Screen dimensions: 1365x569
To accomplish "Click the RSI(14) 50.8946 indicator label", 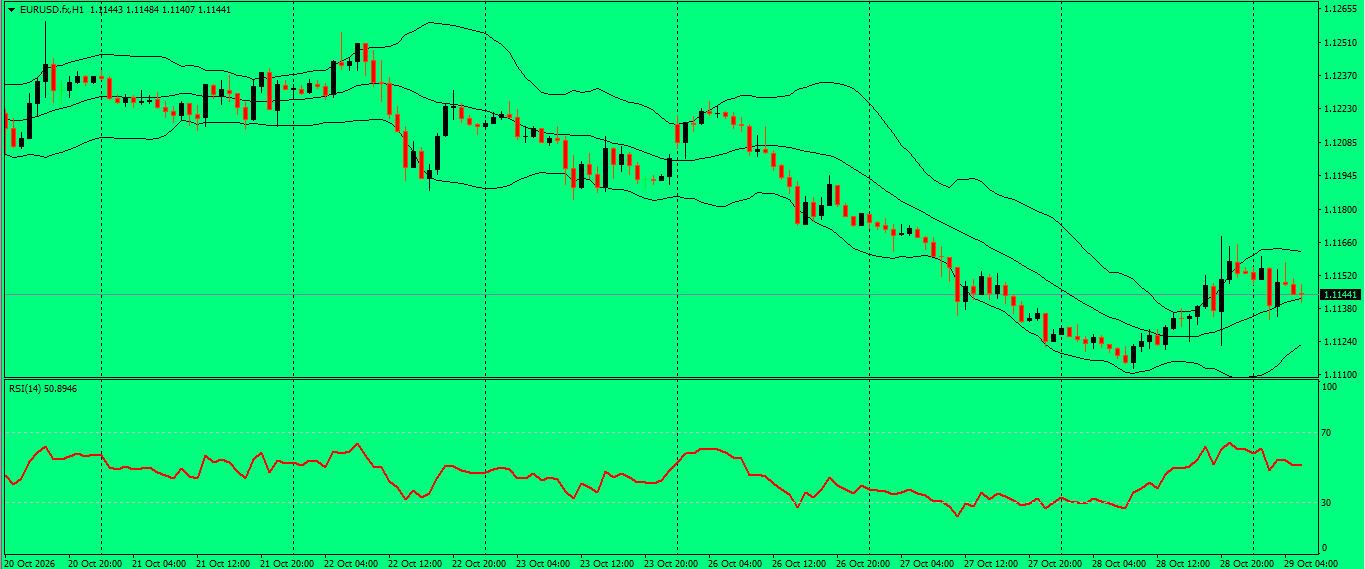I will [x=43, y=387].
